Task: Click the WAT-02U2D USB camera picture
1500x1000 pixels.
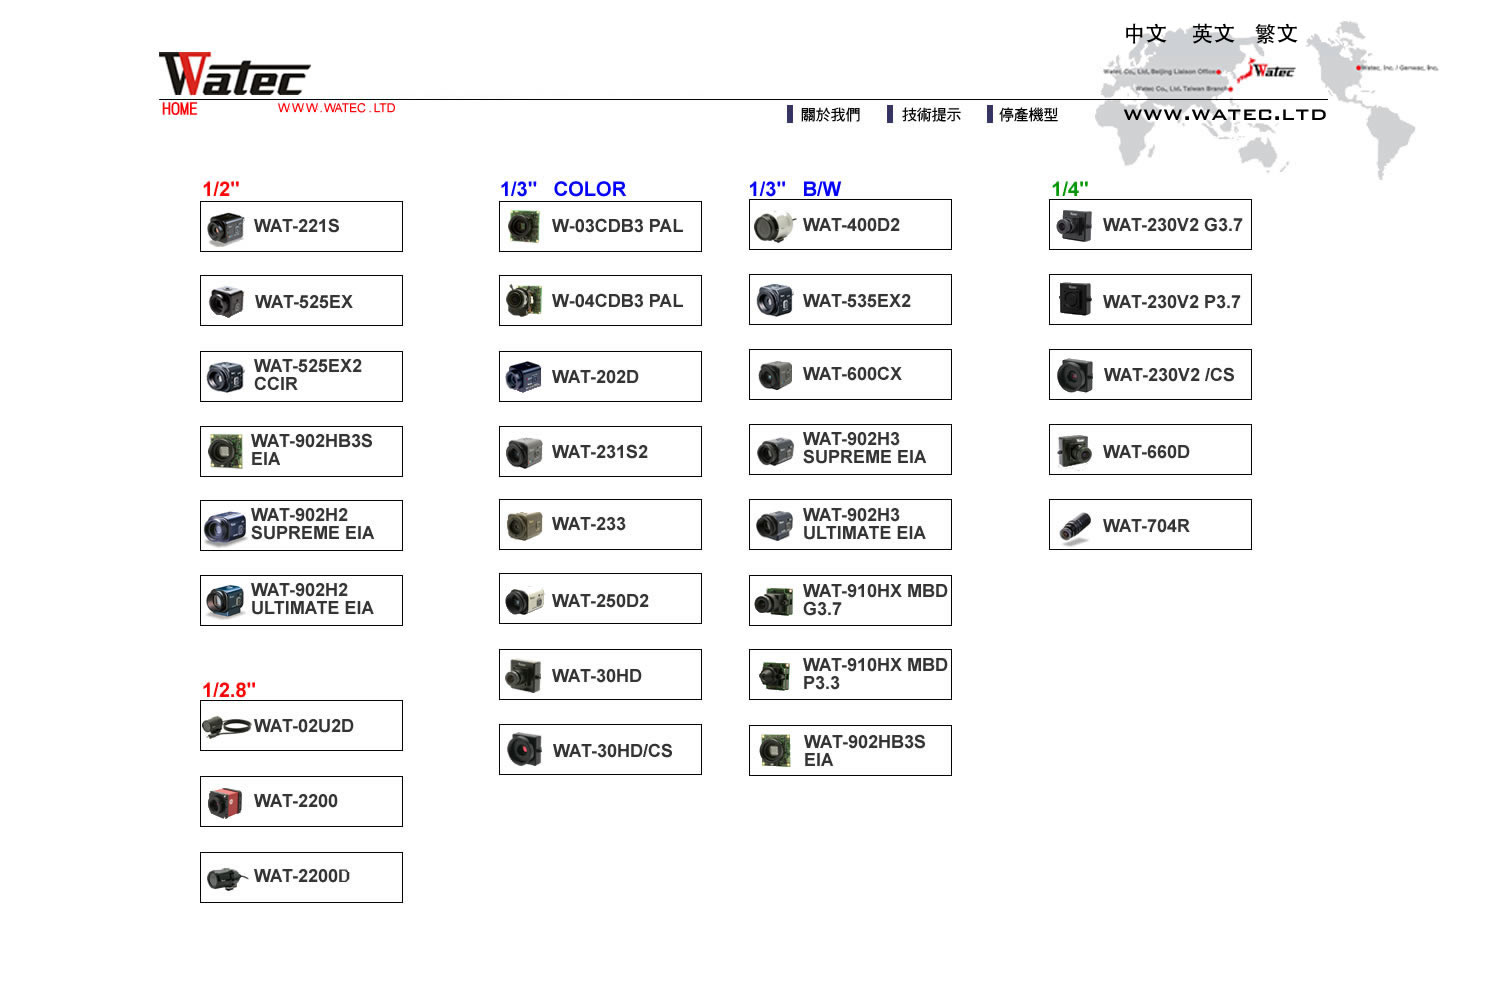Action: (x=226, y=727)
